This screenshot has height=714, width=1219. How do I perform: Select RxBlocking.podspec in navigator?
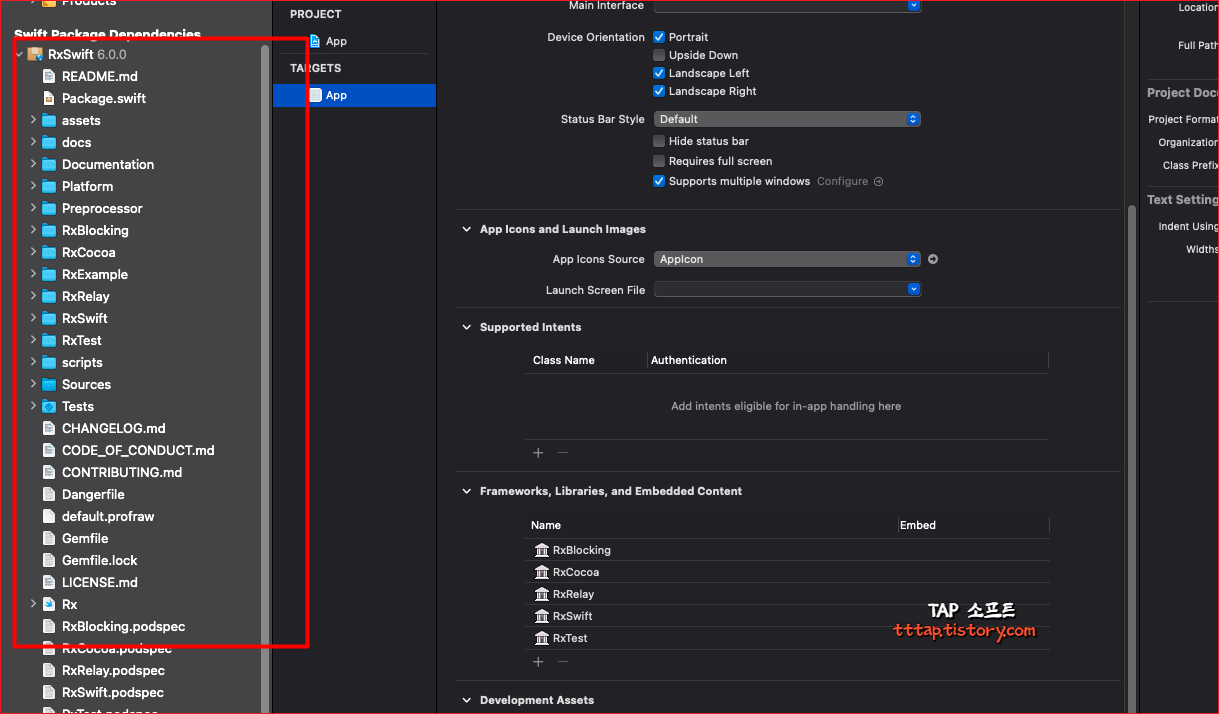point(123,626)
